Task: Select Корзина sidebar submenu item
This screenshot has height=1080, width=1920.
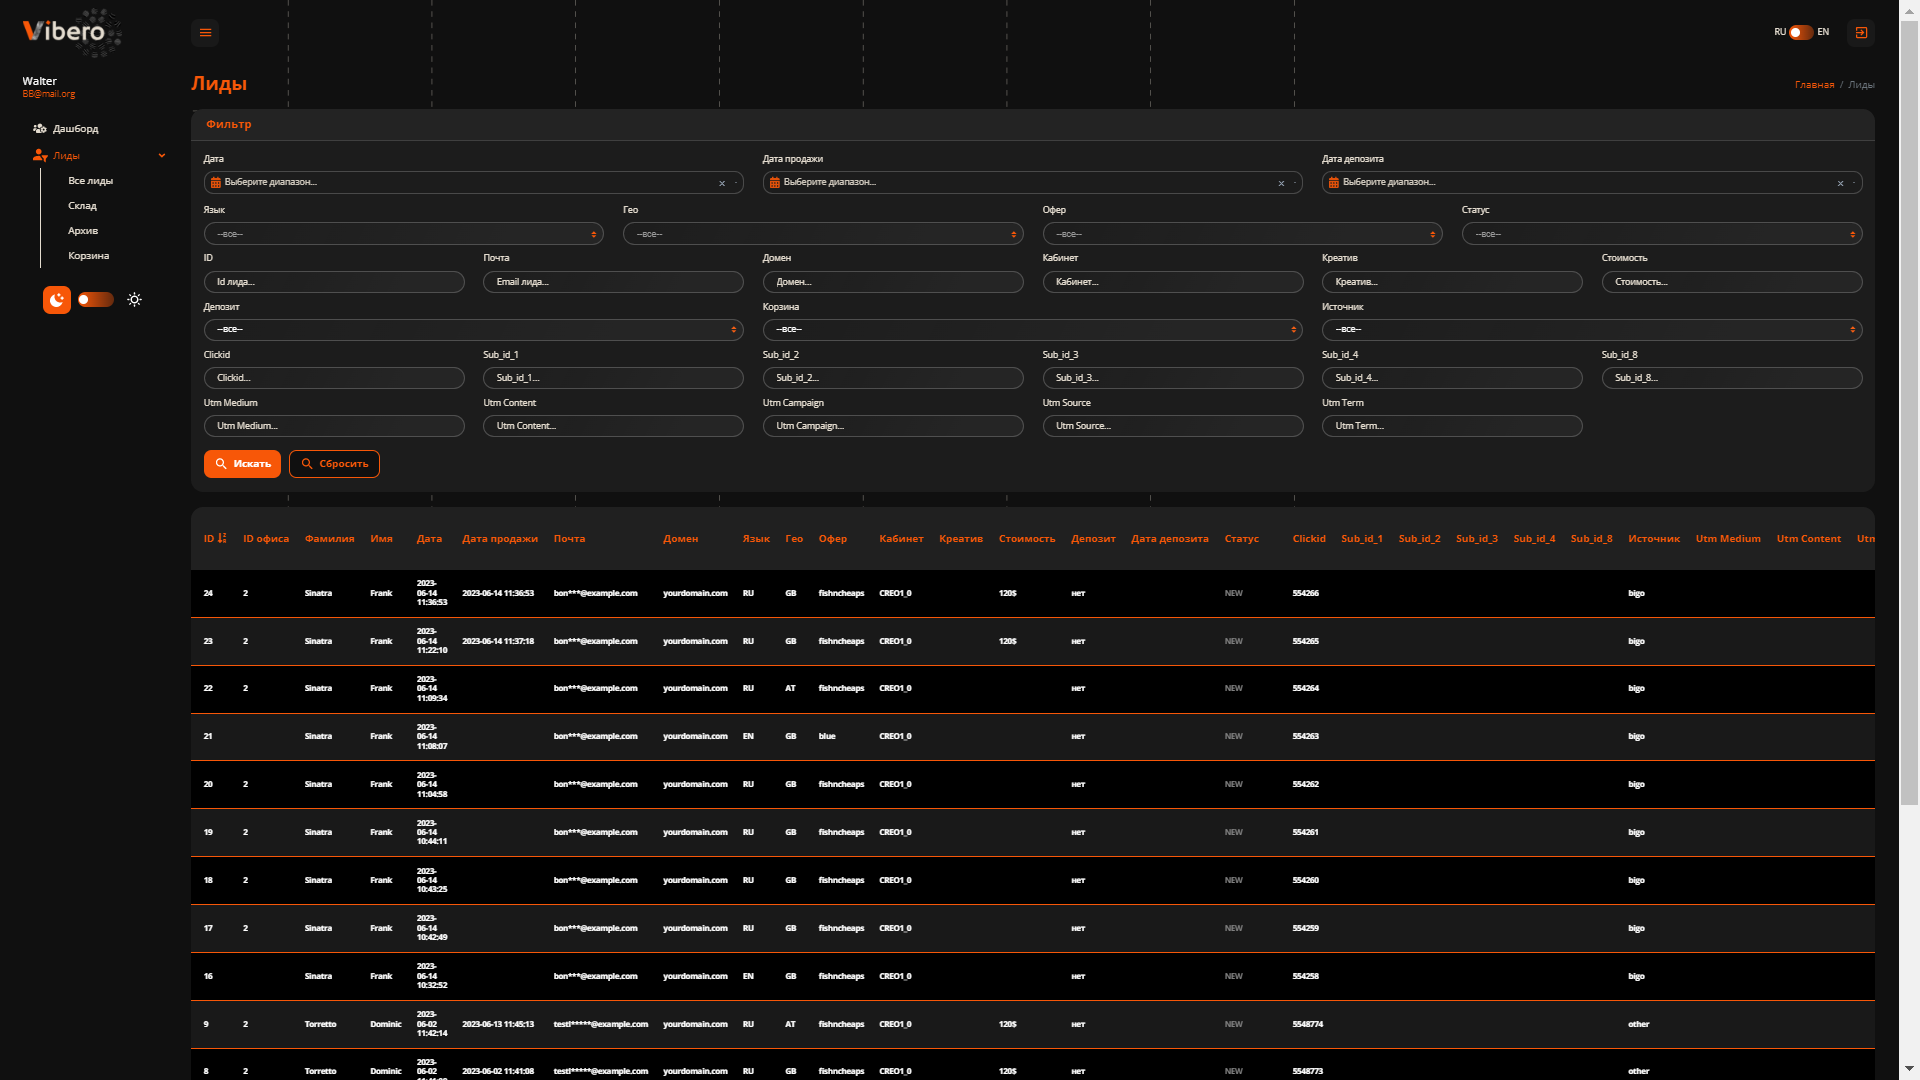Action: click(x=88, y=256)
